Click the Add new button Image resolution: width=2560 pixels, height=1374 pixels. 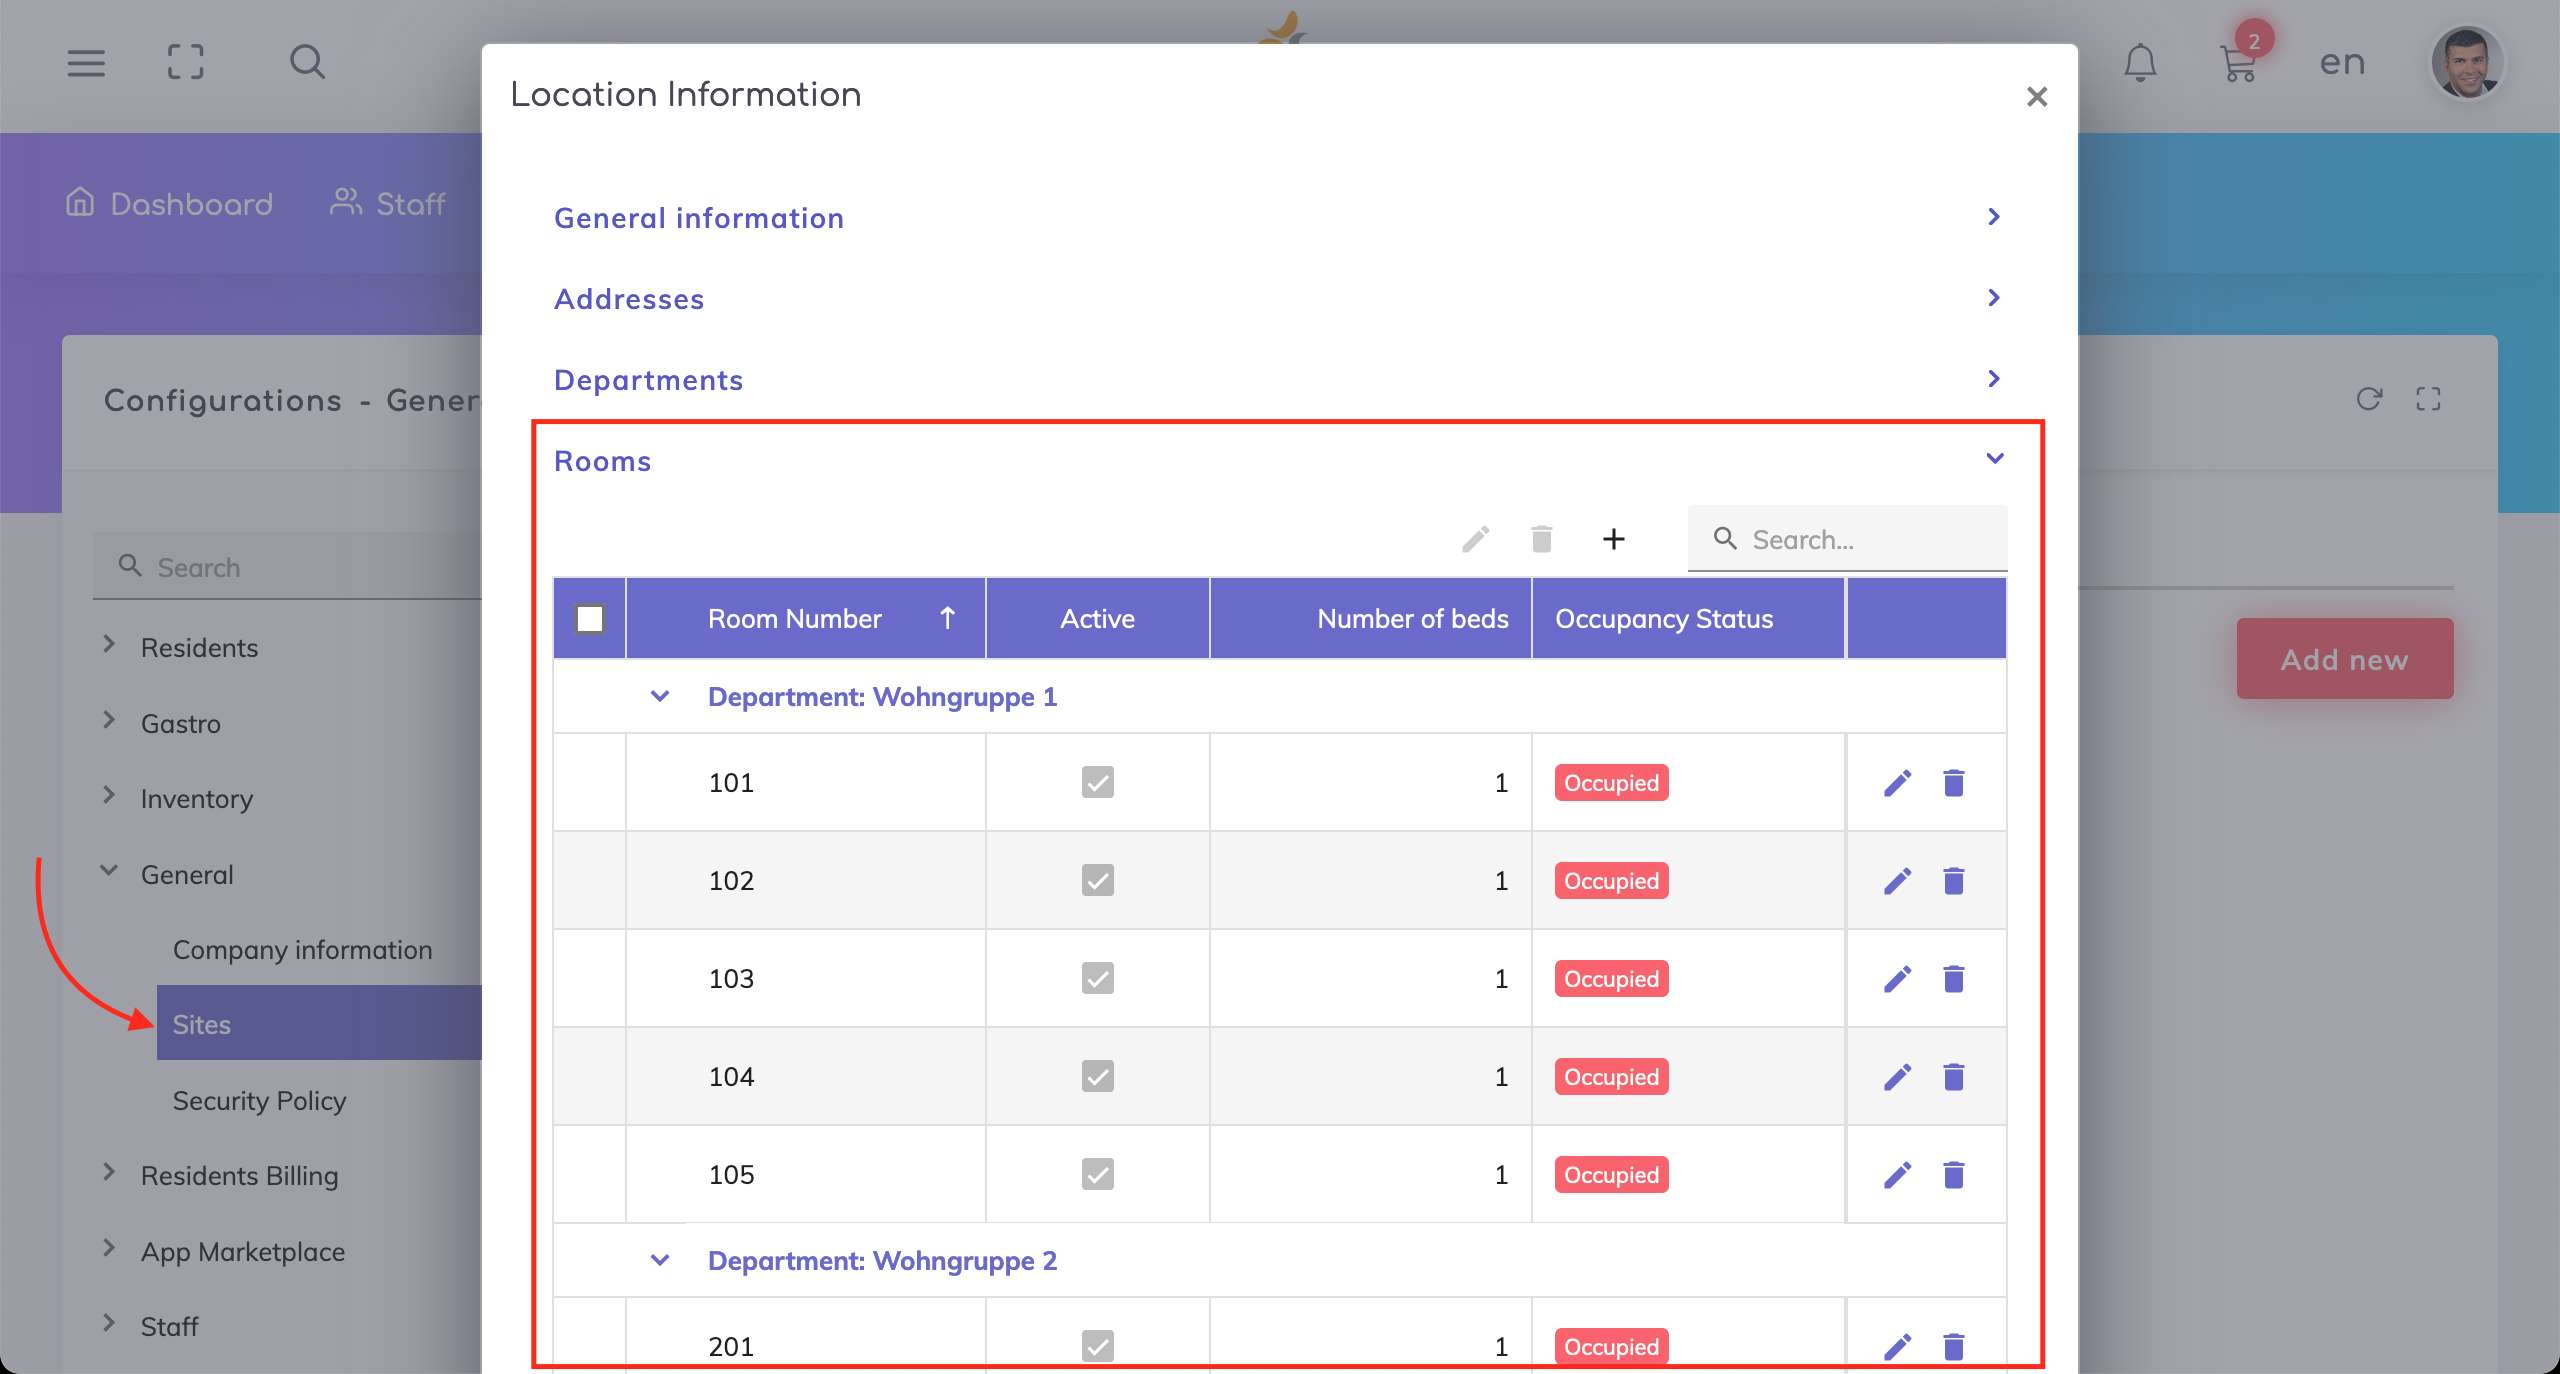click(2344, 659)
